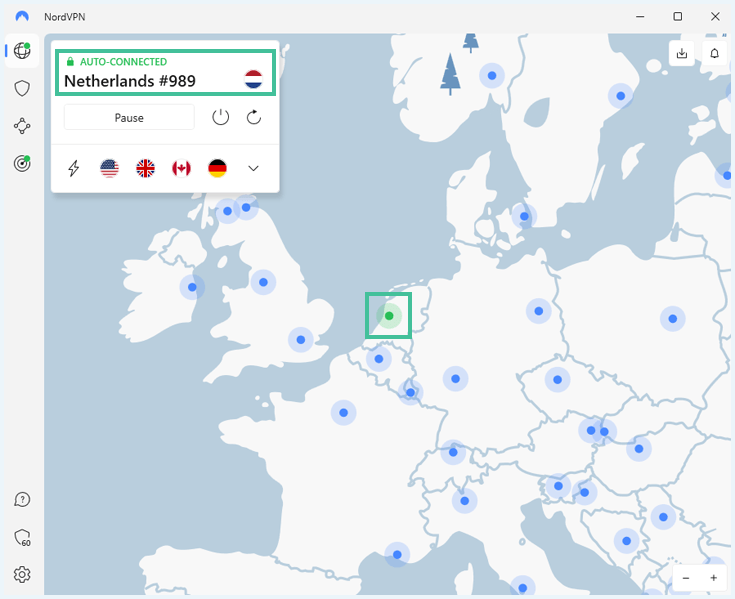Select the Belgium server map pin
The width and height of the screenshot is (735, 599).
point(379,359)
